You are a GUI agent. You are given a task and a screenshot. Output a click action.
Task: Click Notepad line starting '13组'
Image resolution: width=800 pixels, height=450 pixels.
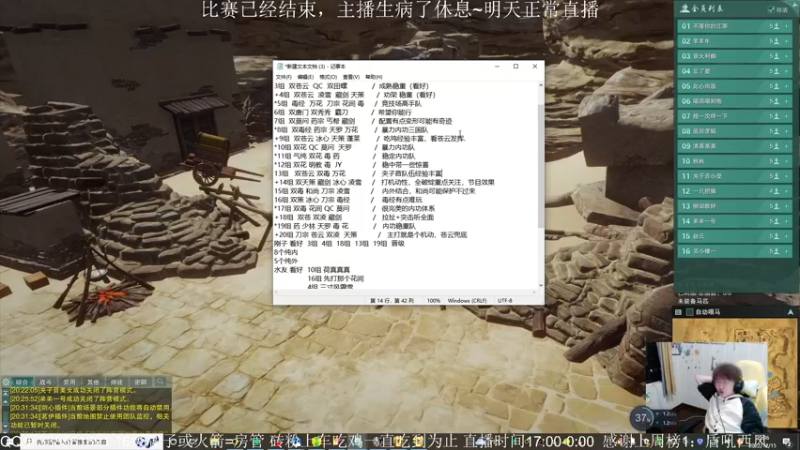pyautogui.click(x=358, y=173)
